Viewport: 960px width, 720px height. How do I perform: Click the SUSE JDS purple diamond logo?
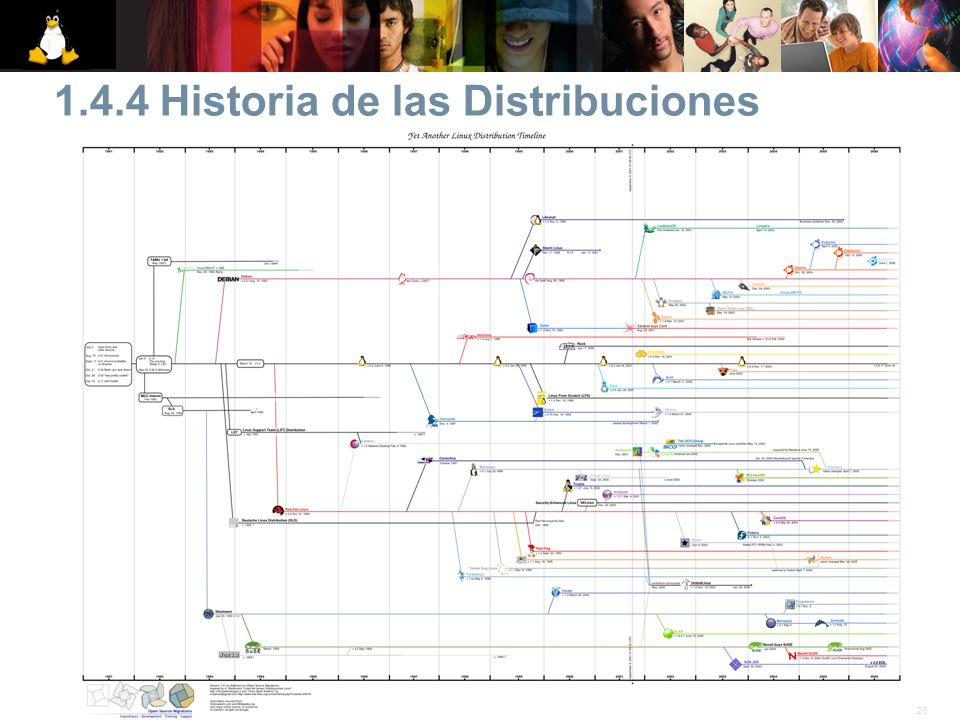735,664
